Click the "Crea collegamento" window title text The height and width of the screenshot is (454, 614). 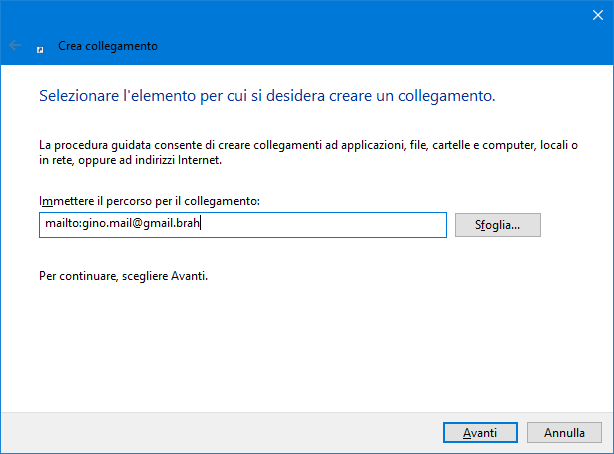pyautogui.click(x=107, y=46)
